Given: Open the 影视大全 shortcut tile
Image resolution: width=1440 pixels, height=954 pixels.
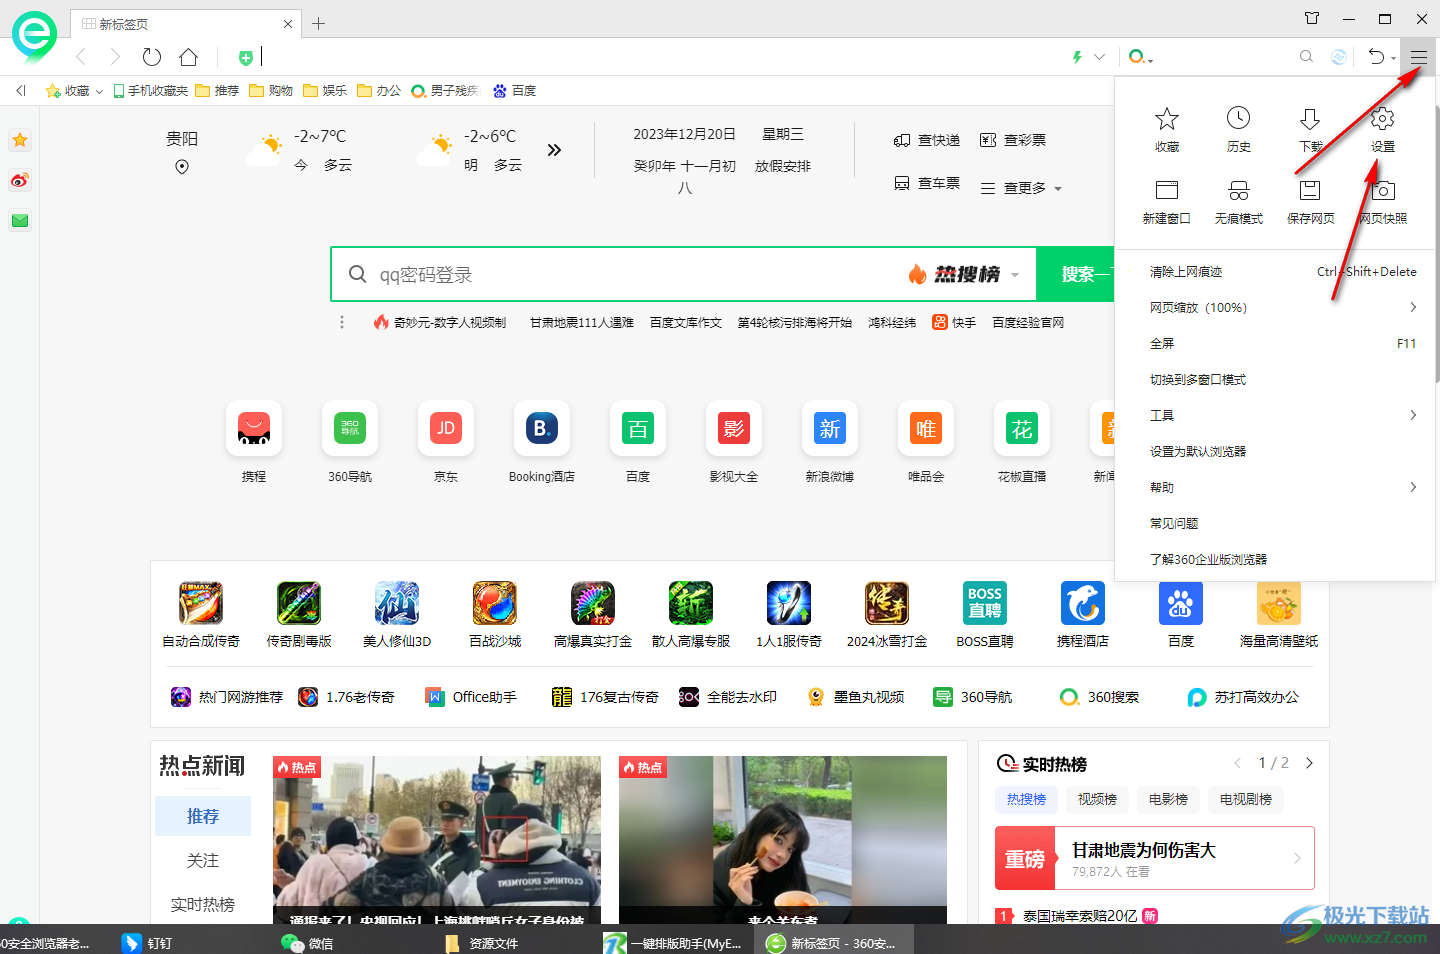Looking at the screenshot, I should 734,429.
